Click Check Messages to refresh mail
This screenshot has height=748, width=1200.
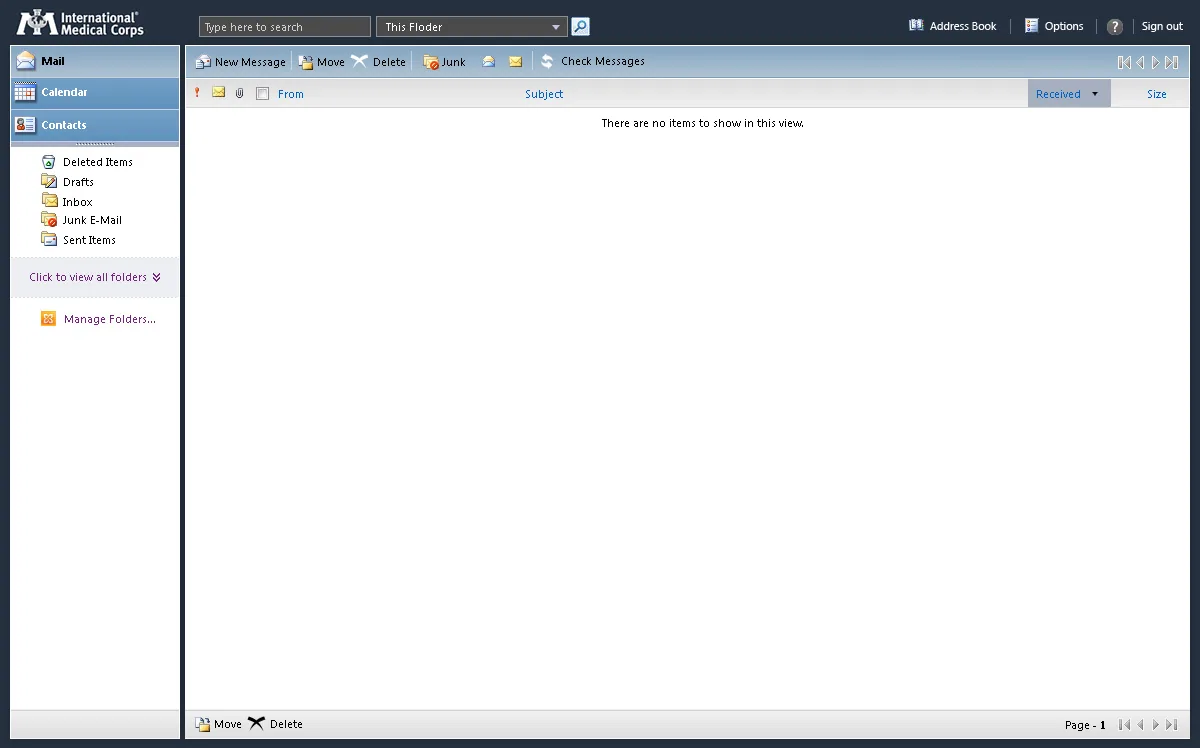coord(593,62)
